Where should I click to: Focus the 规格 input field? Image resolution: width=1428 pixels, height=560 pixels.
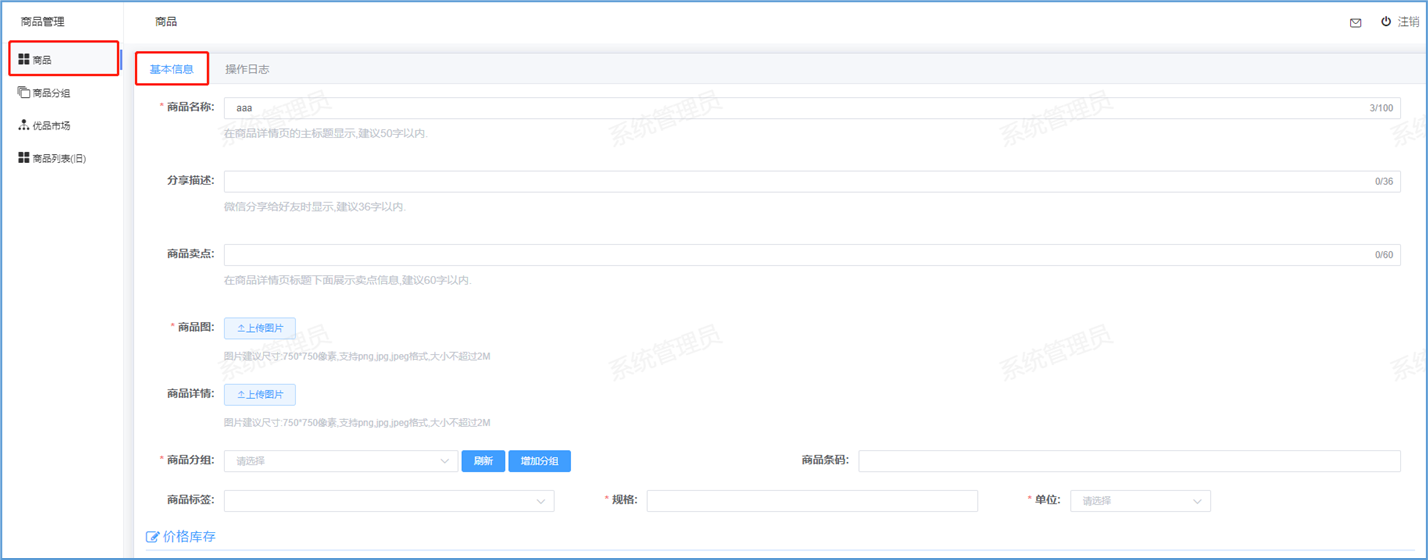(x=812, y=501)
